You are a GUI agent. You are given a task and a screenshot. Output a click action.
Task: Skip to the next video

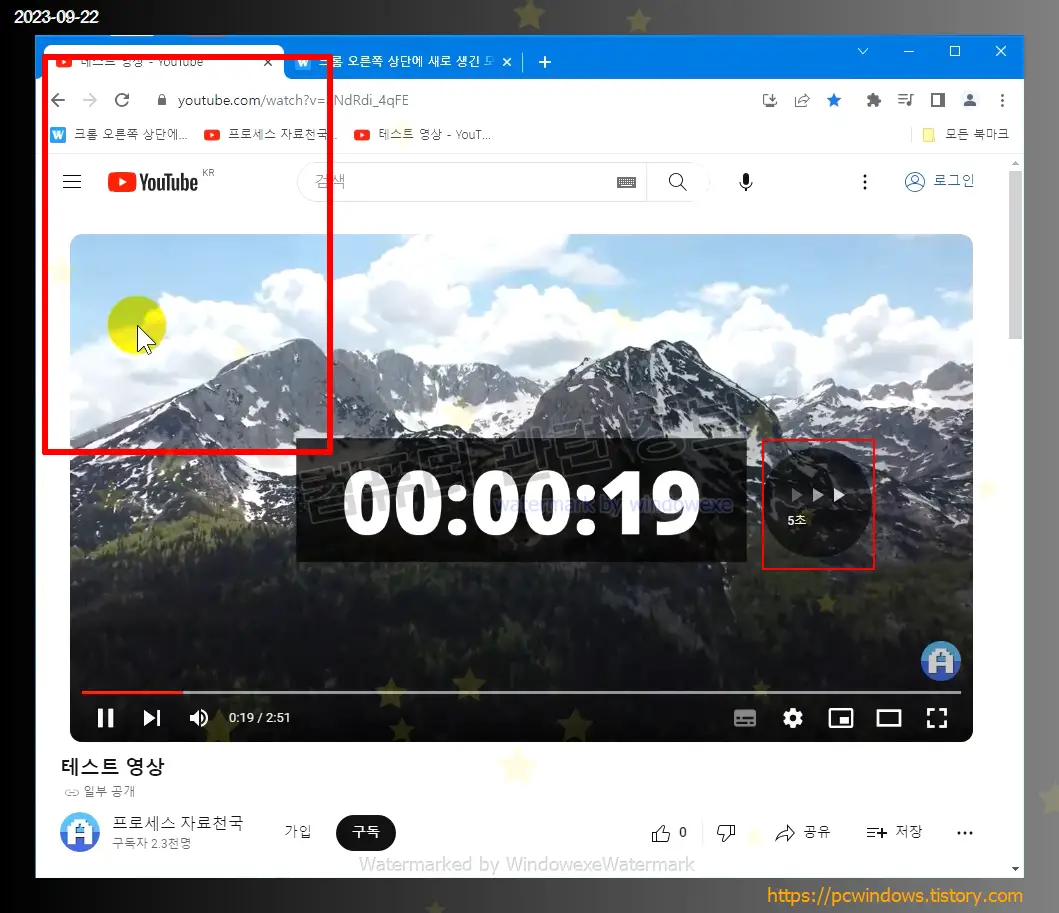152,718
